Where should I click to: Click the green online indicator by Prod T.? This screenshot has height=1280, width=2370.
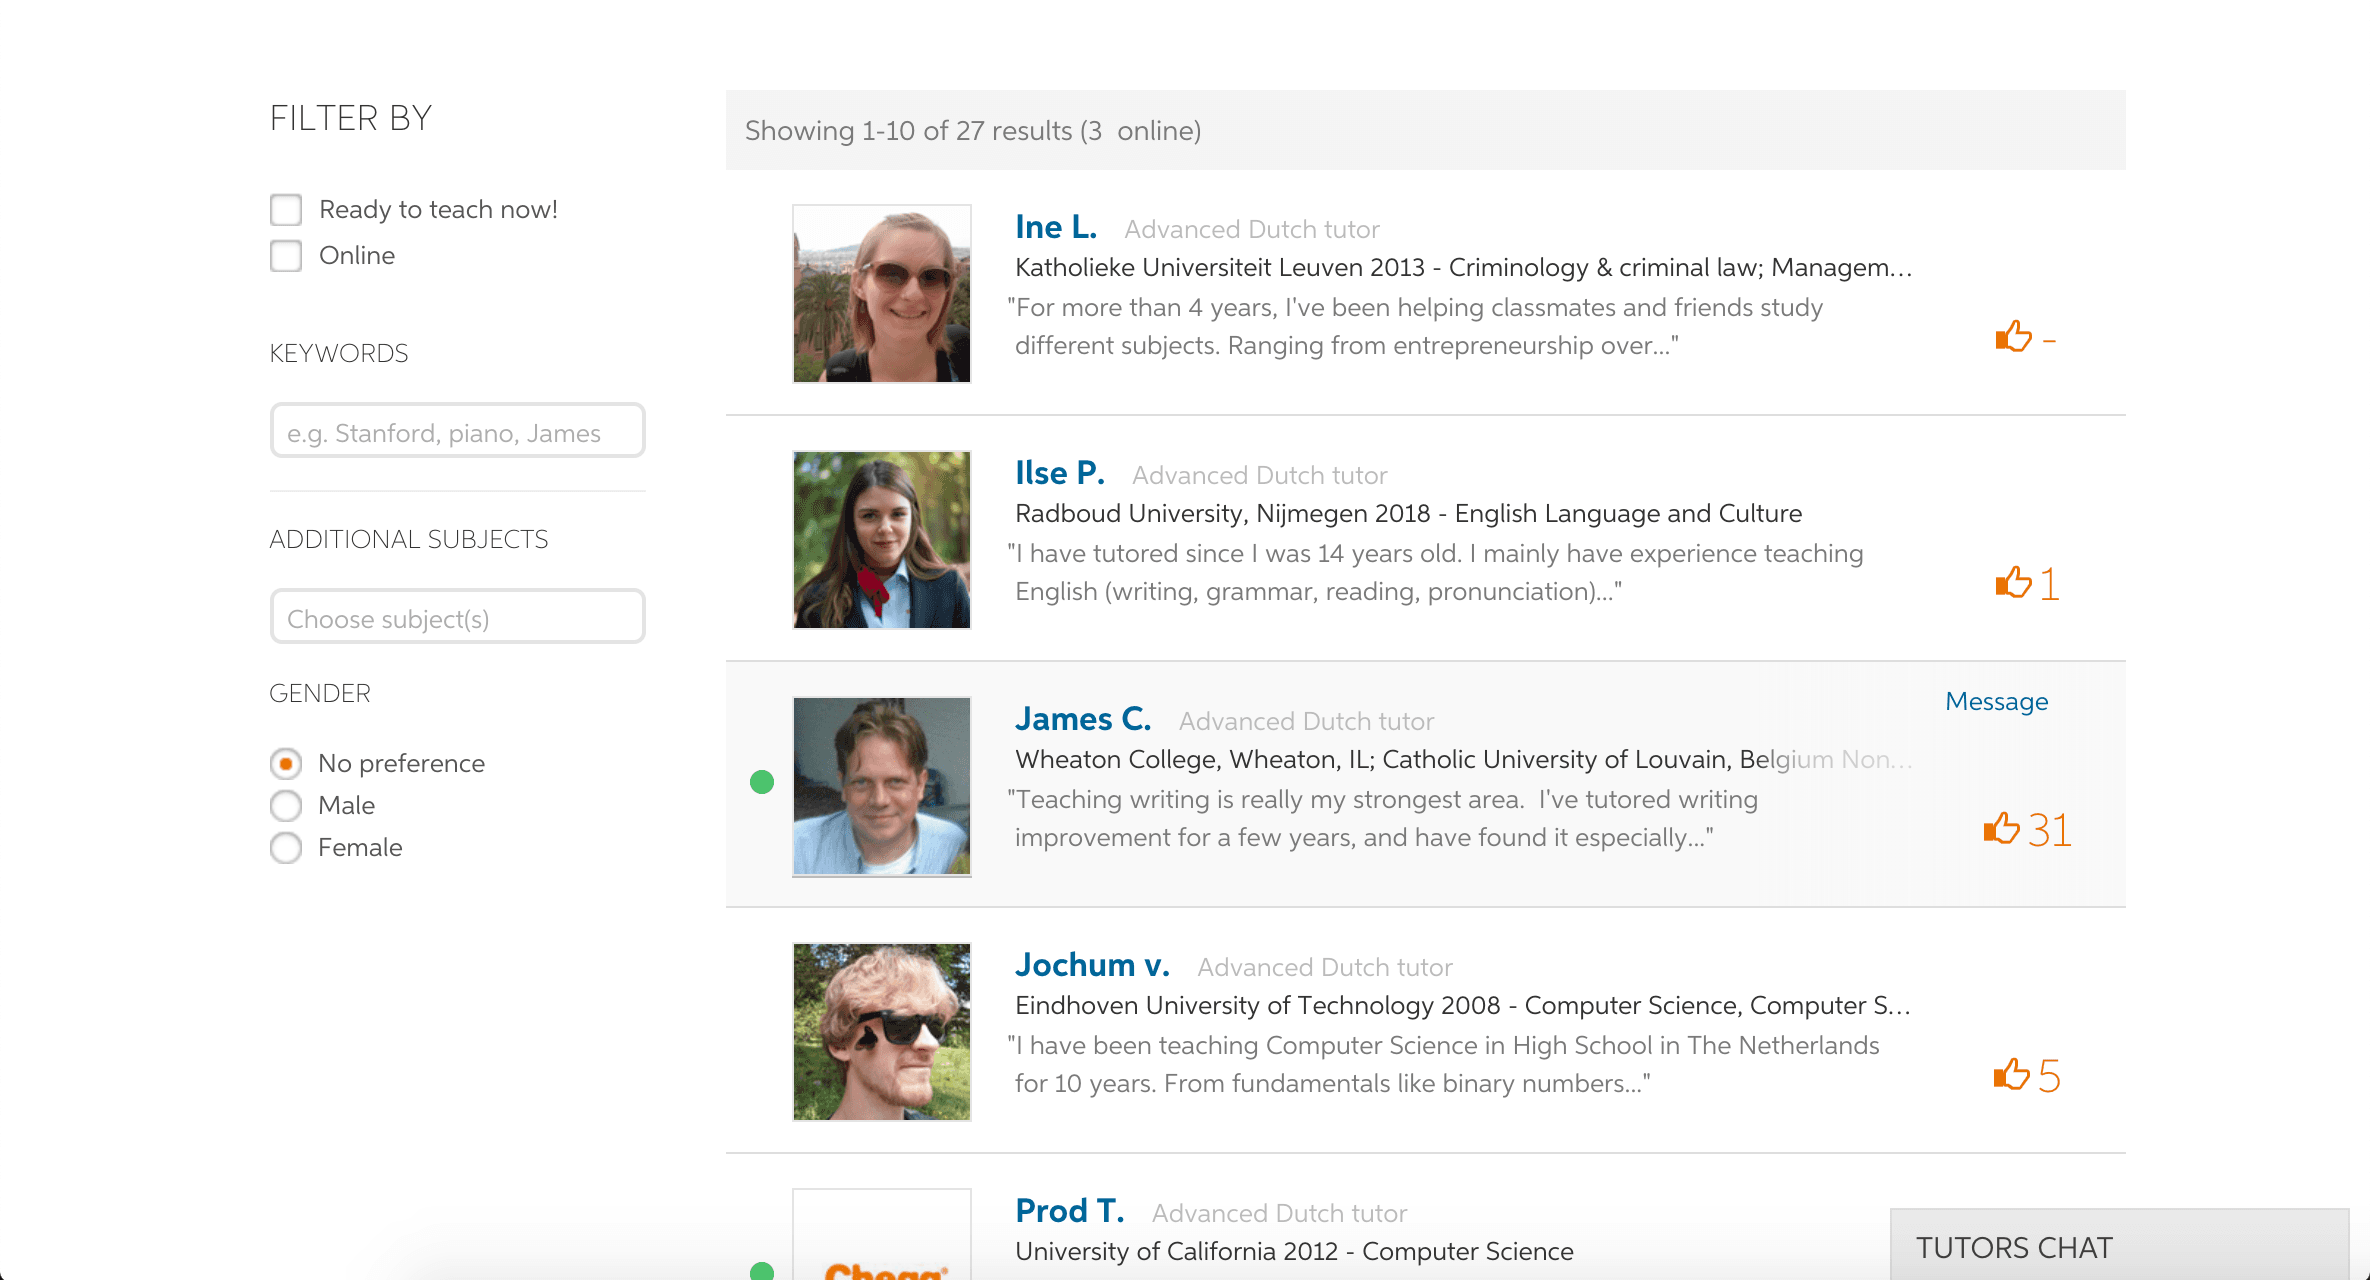tap(762, 1273)
